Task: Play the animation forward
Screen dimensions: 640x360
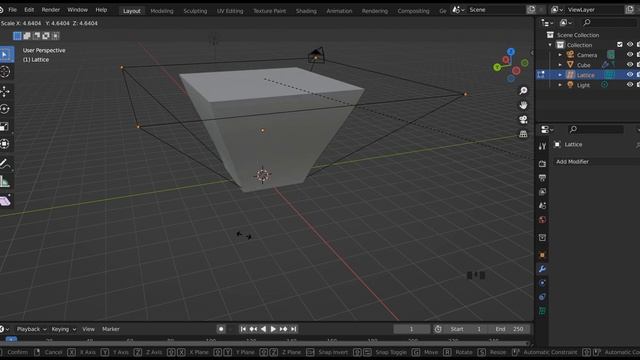Action: [x=273, y=329]
